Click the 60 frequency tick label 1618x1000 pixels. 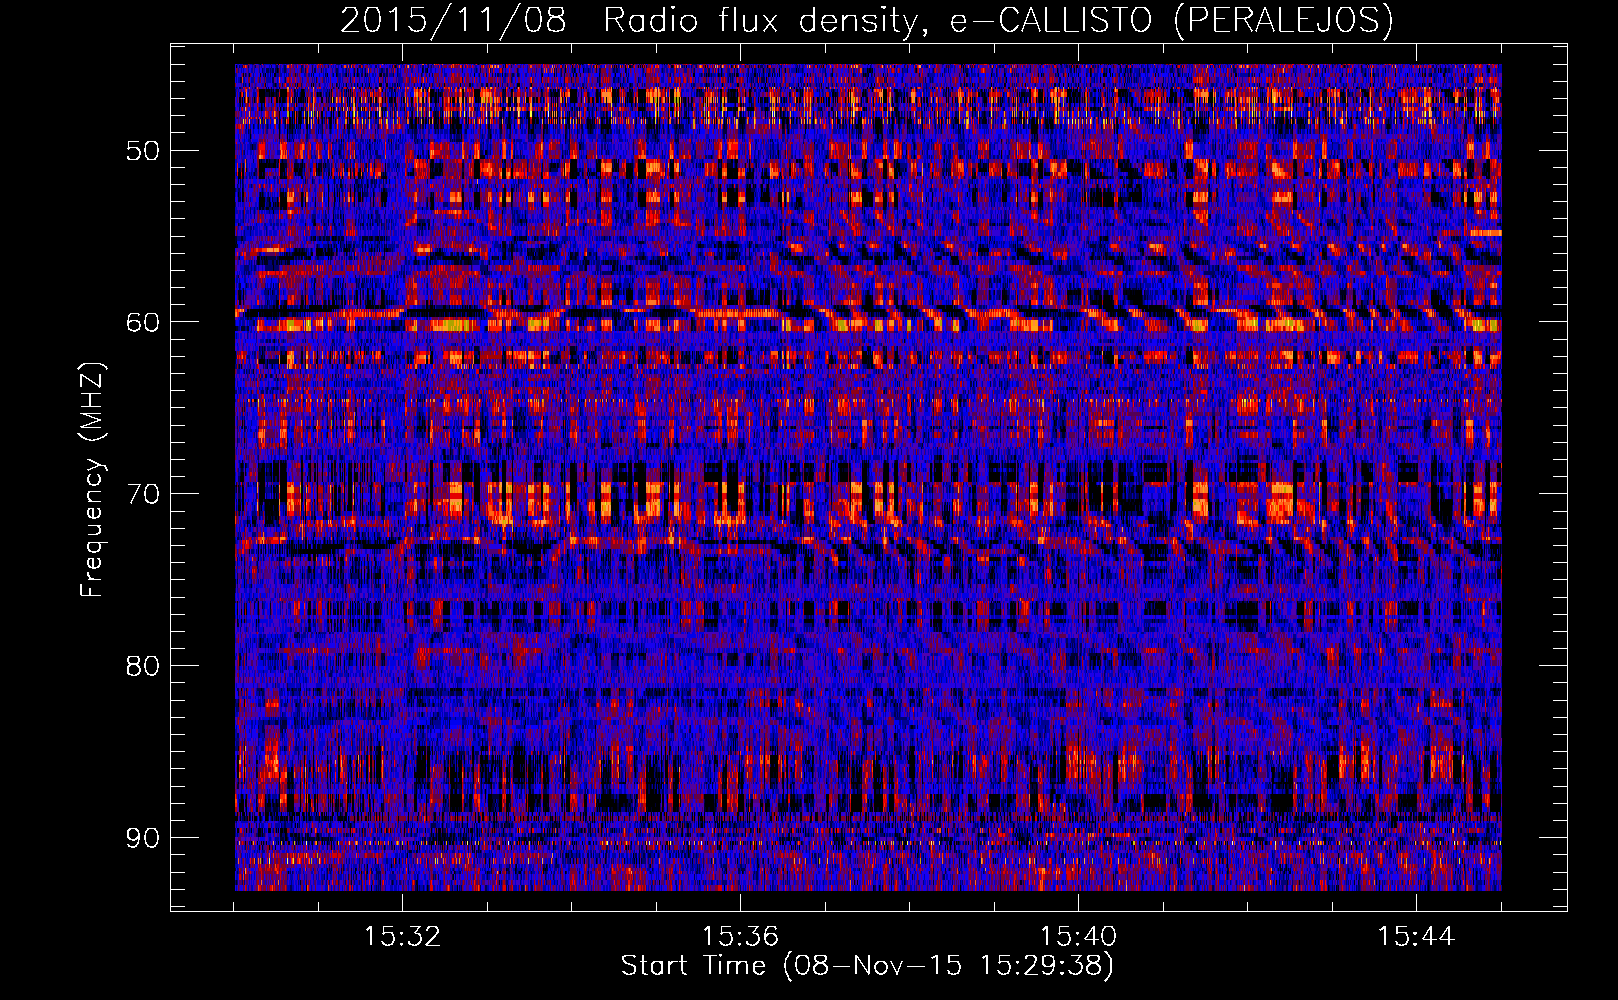click(x=142, y=322)
